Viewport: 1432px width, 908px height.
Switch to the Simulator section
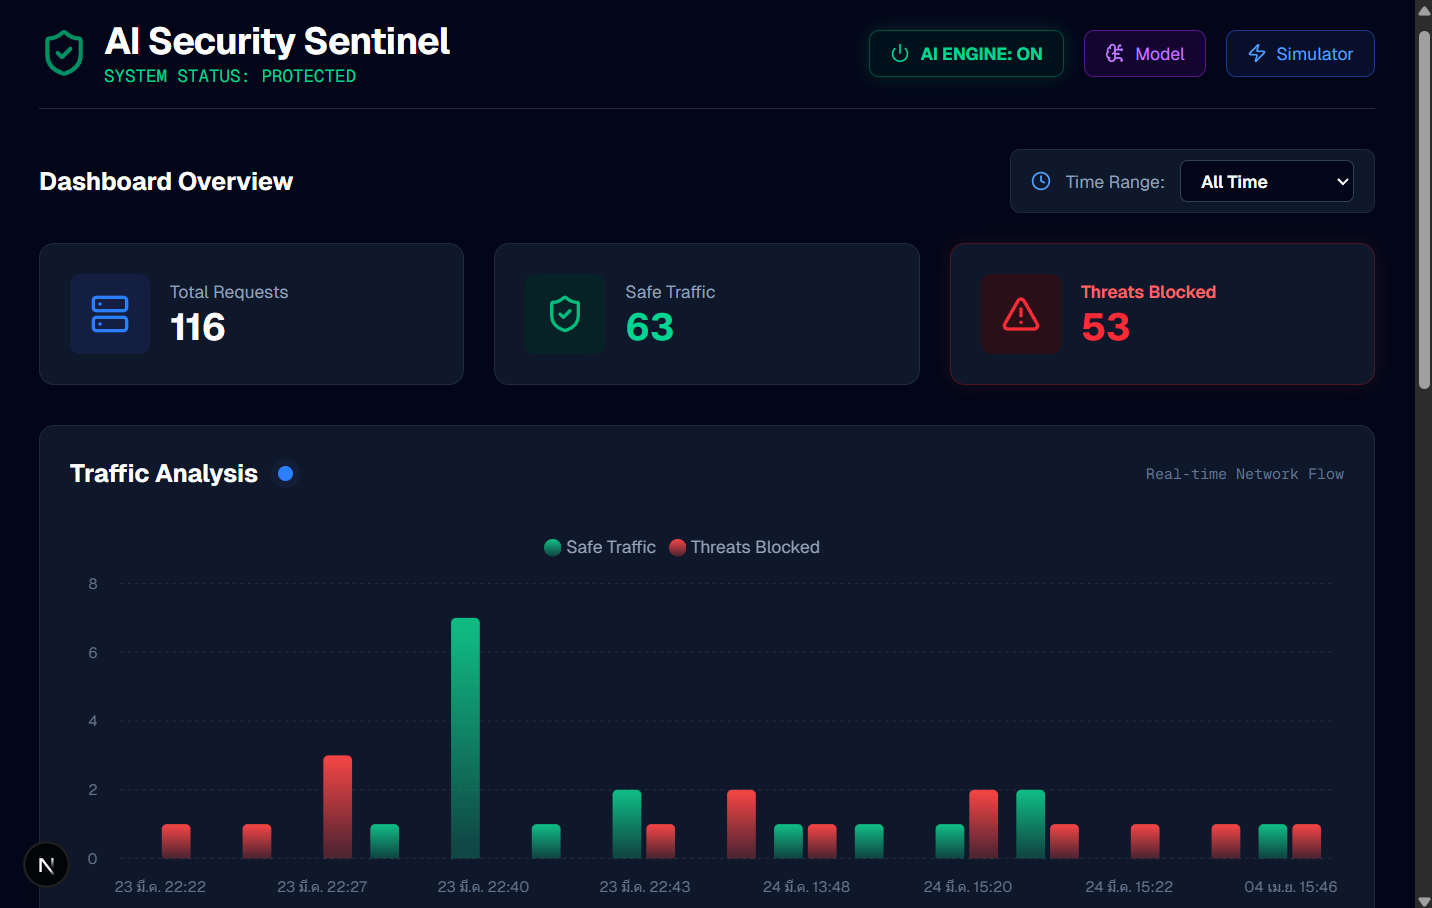coord(1300,54)
